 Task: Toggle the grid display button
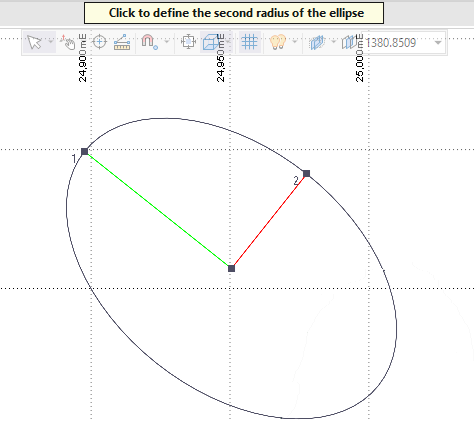tap(249, 42)
